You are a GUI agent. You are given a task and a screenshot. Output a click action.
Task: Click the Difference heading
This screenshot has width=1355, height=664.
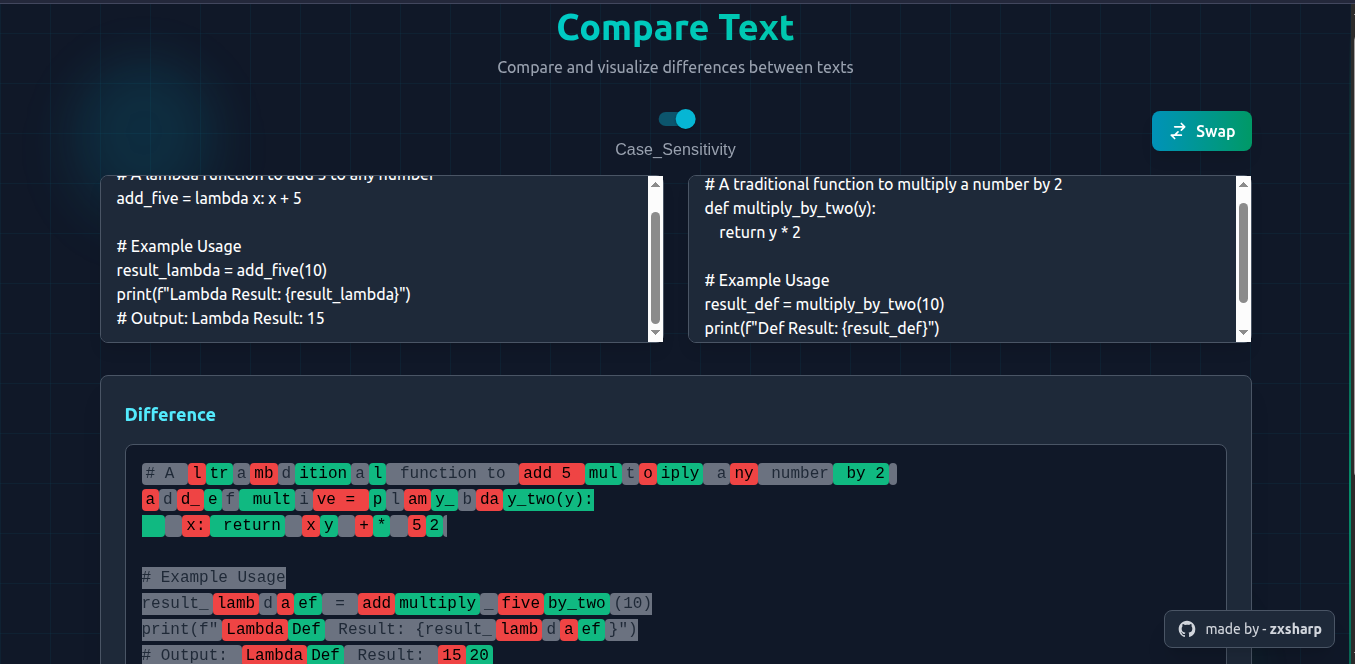[170, 414]
